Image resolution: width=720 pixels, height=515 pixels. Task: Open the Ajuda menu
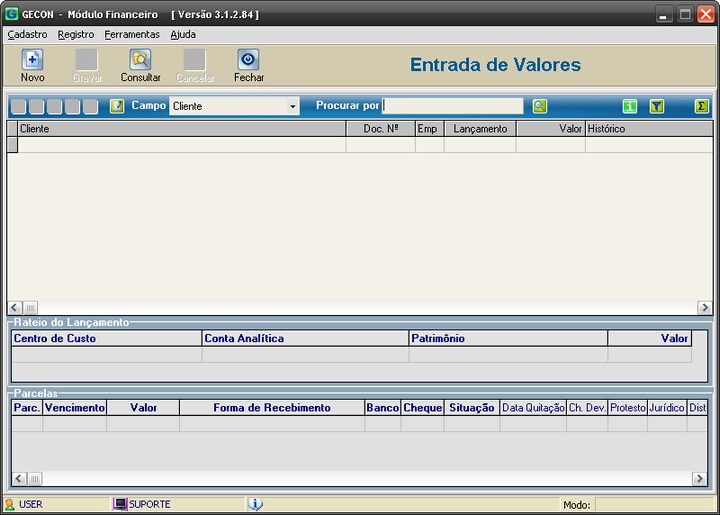[183, 34]
